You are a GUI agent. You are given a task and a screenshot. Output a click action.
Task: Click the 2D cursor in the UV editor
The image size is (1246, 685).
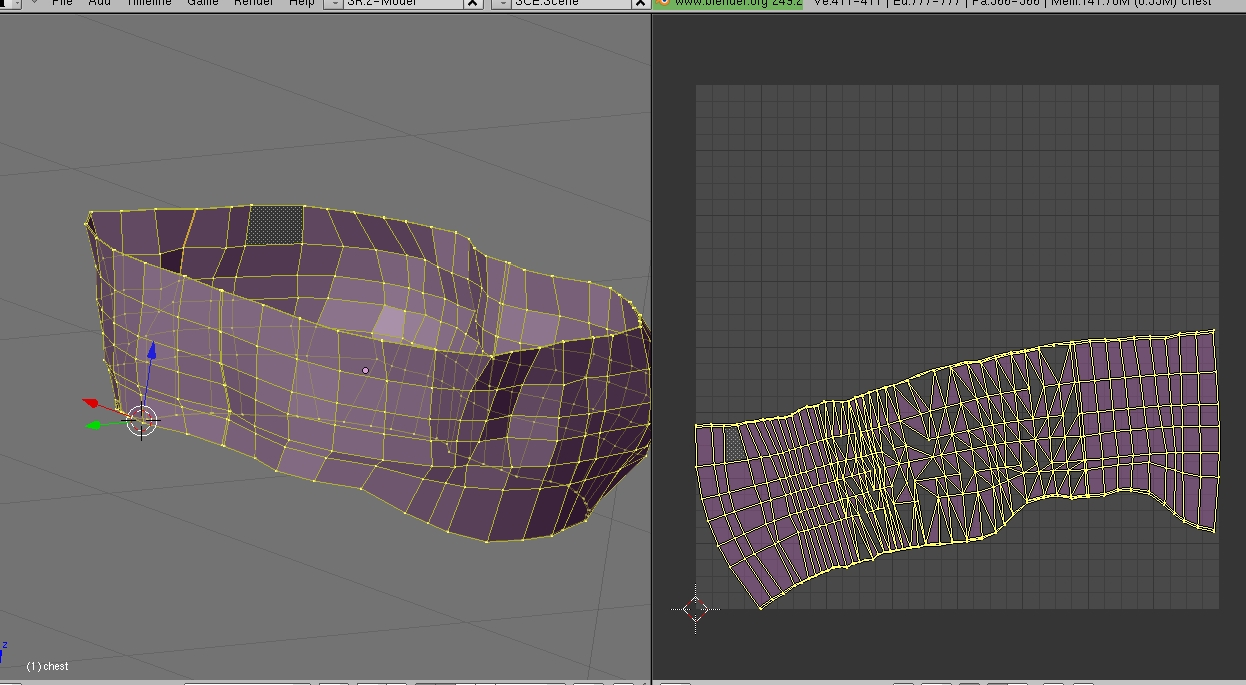pos(696,608)
